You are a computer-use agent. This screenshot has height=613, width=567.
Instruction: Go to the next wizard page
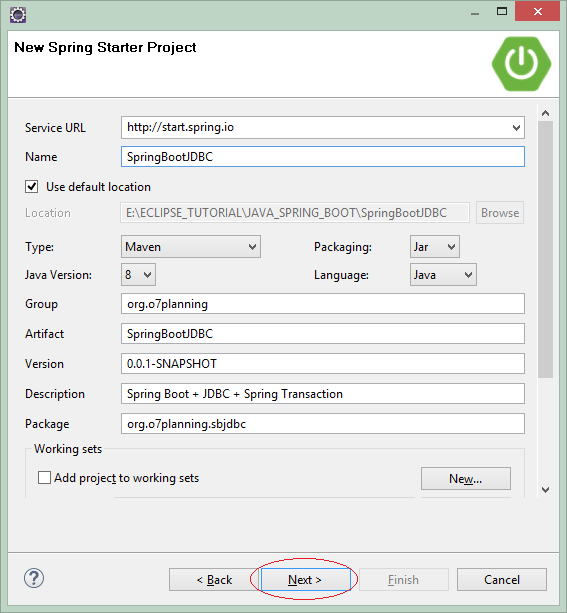[x=305, y=579]
